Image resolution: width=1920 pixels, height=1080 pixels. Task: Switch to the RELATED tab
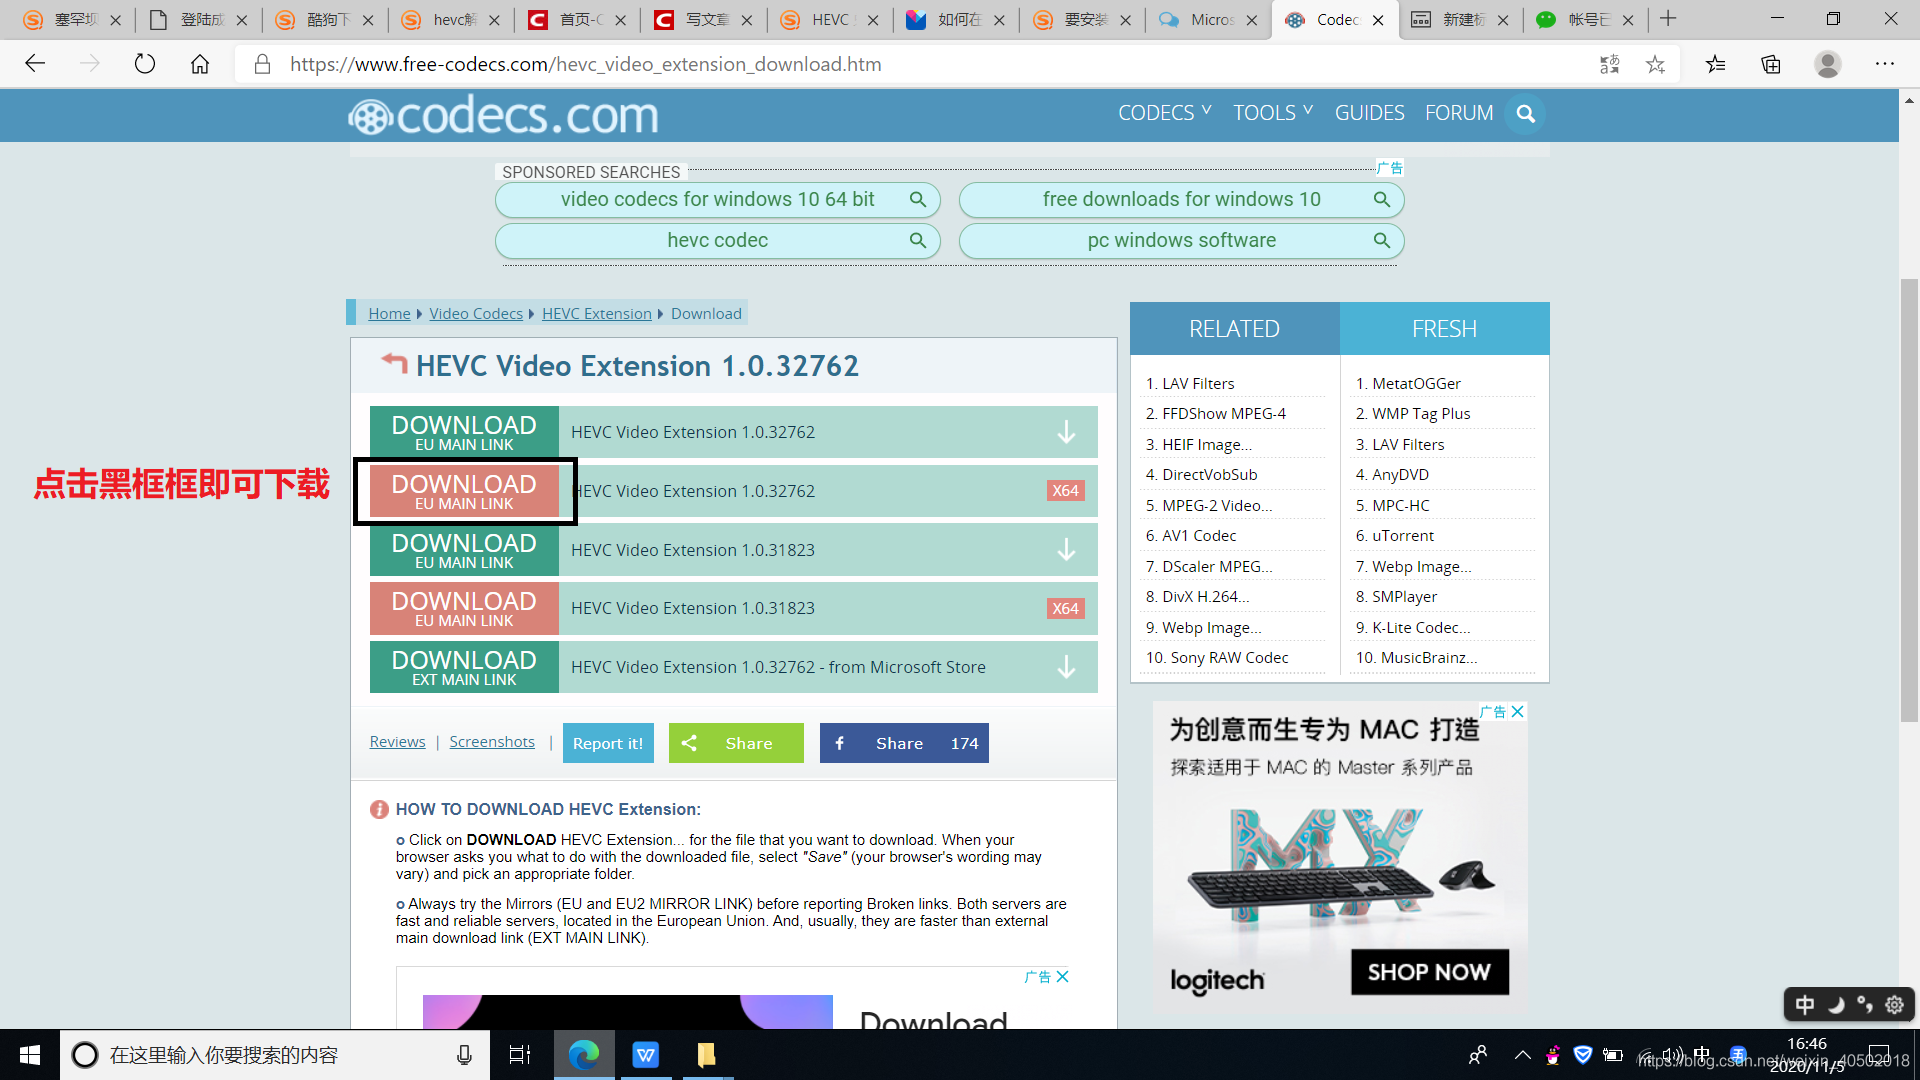1234,329
